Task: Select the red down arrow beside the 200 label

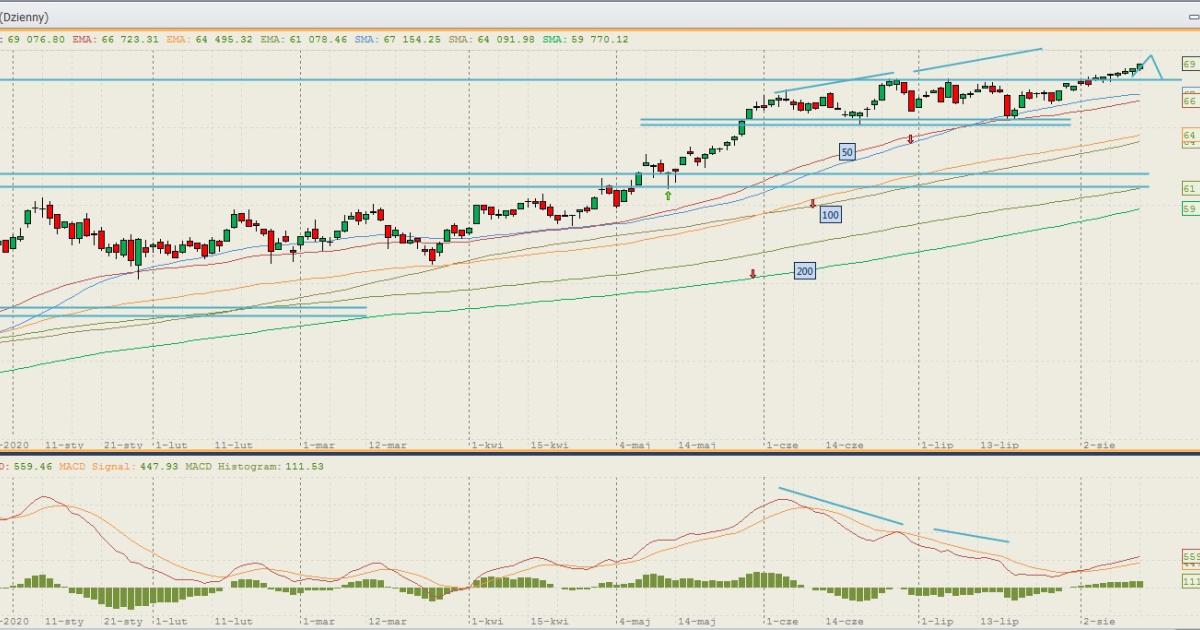Action: [x=752, y=273]
